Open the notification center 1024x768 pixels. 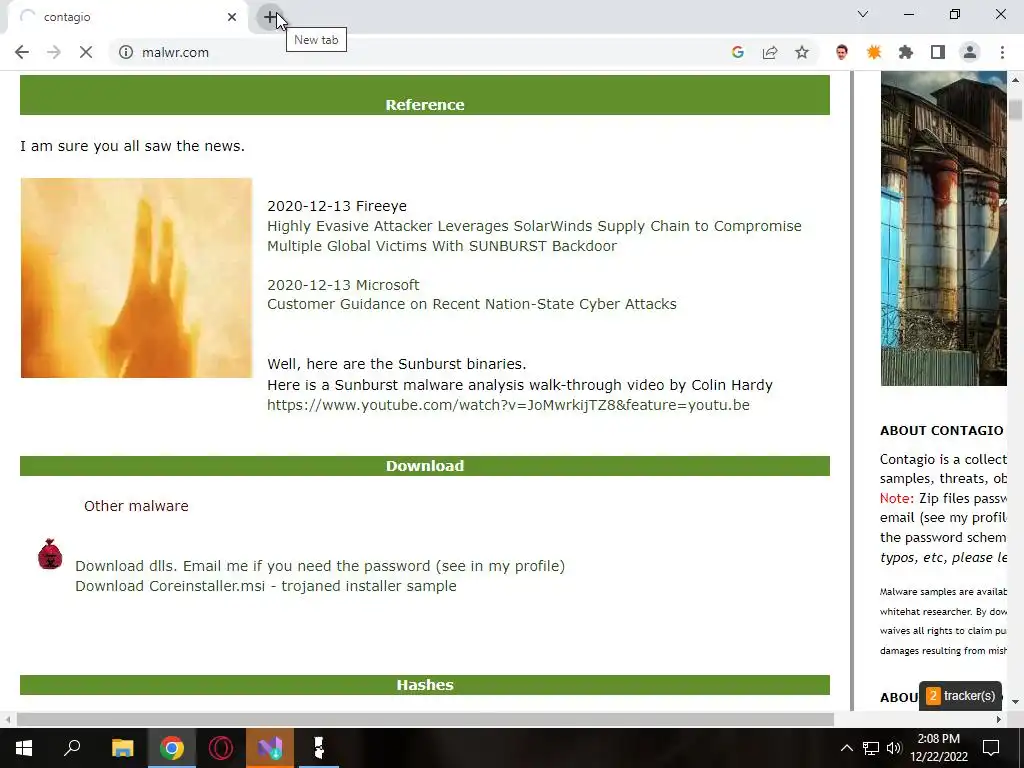point(991,748)
